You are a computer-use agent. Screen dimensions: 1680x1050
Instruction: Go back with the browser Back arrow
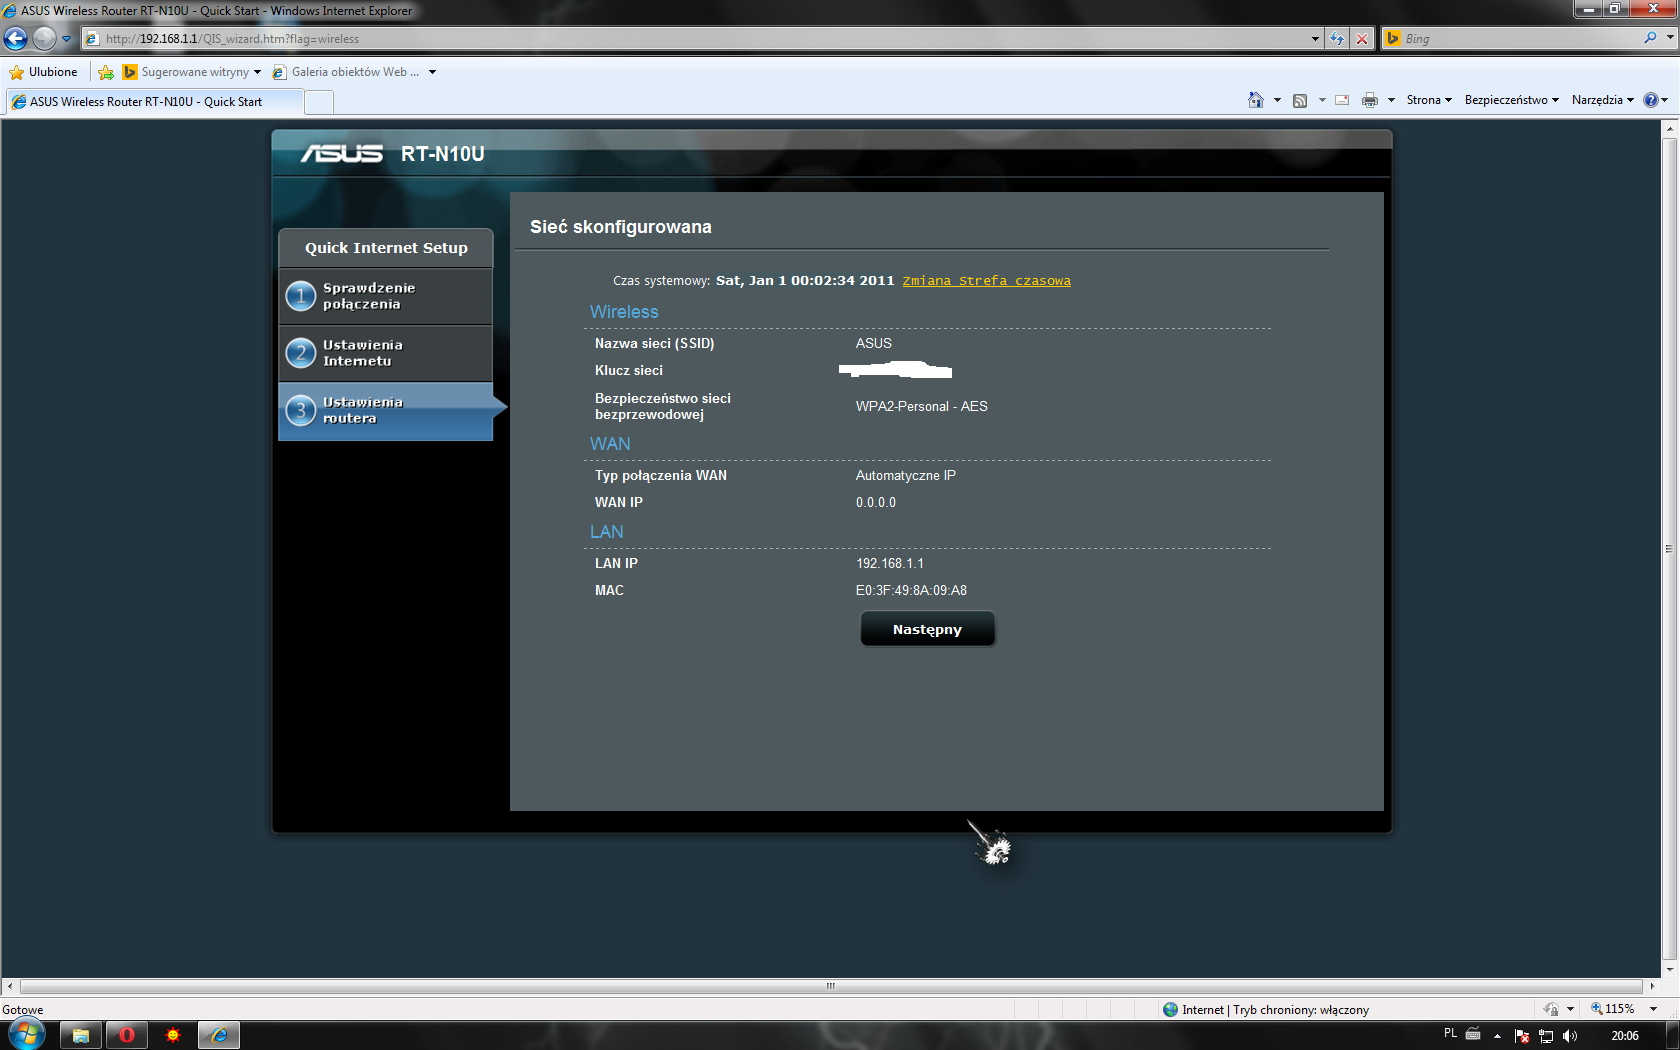click(16, 39)
